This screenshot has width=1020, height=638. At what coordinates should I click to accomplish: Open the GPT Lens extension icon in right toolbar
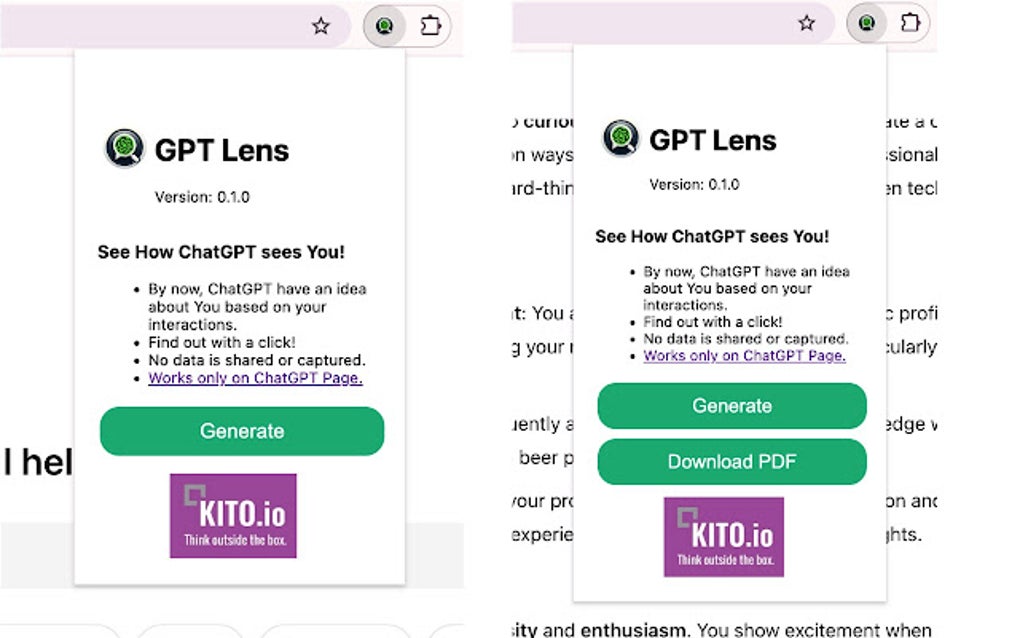(866, 24)
